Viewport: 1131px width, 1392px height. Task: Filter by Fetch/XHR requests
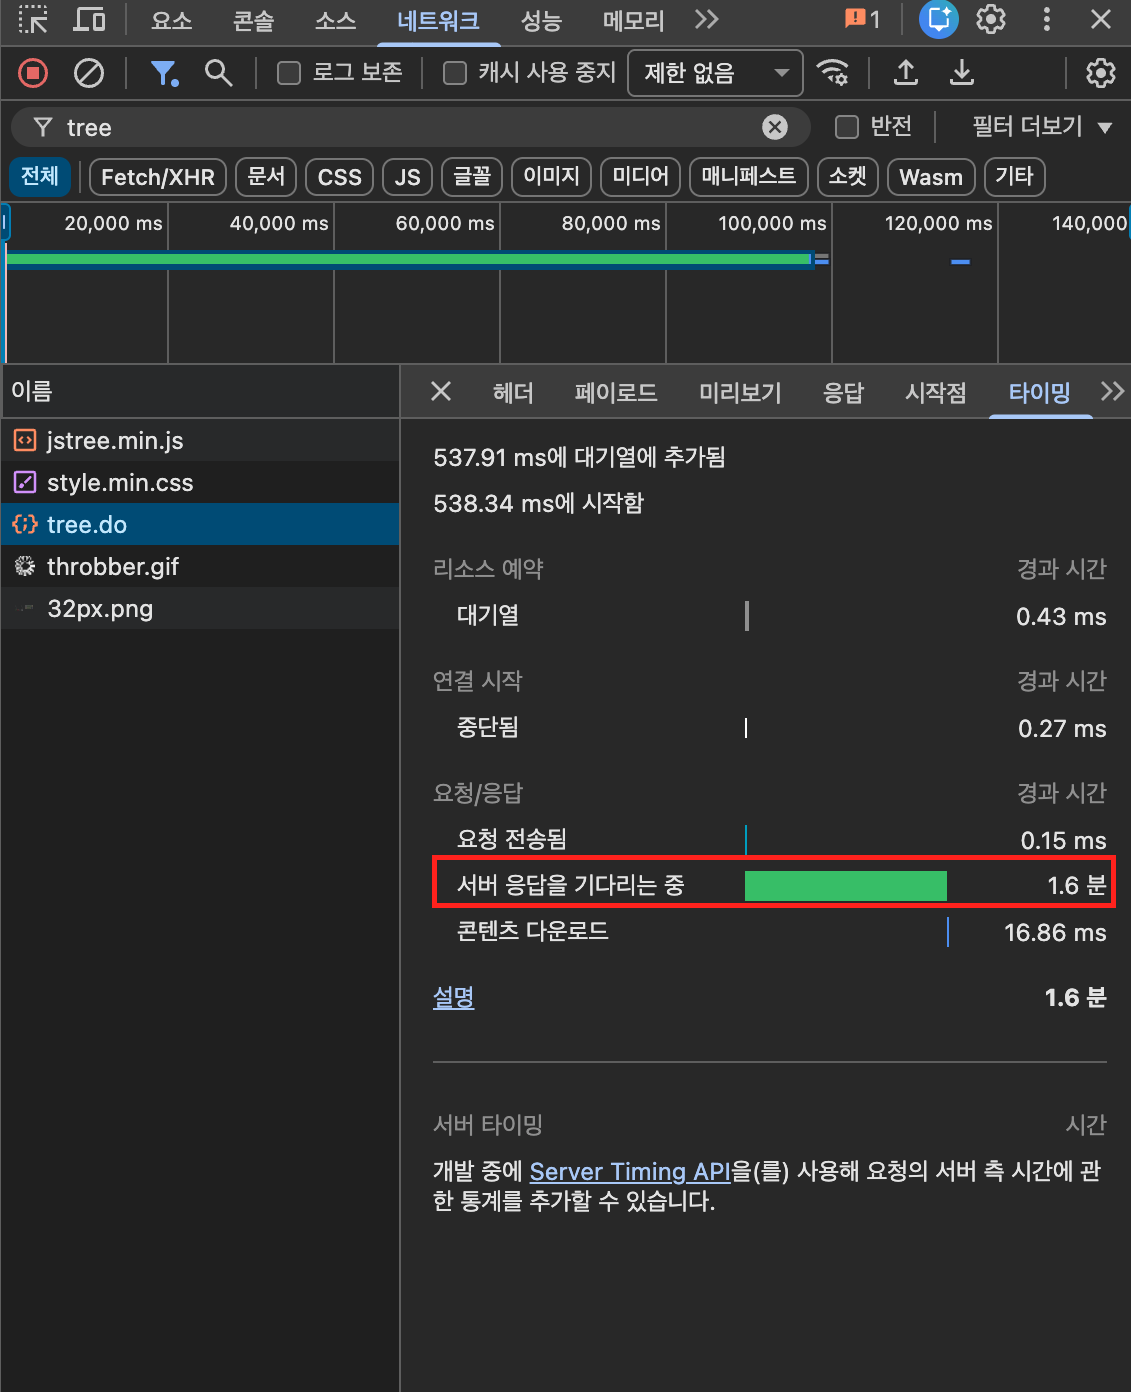point(158,177)
